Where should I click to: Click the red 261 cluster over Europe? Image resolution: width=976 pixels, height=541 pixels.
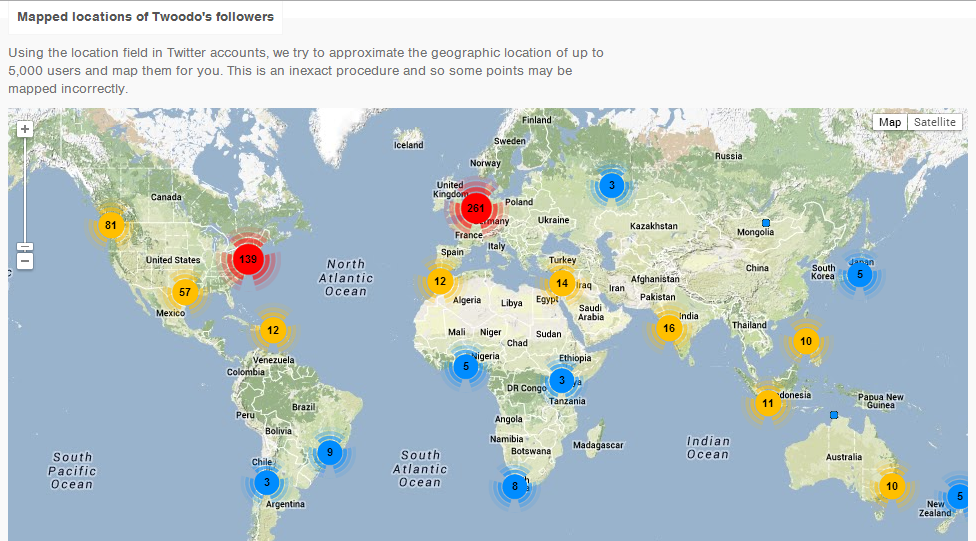(x=476, y=208)
